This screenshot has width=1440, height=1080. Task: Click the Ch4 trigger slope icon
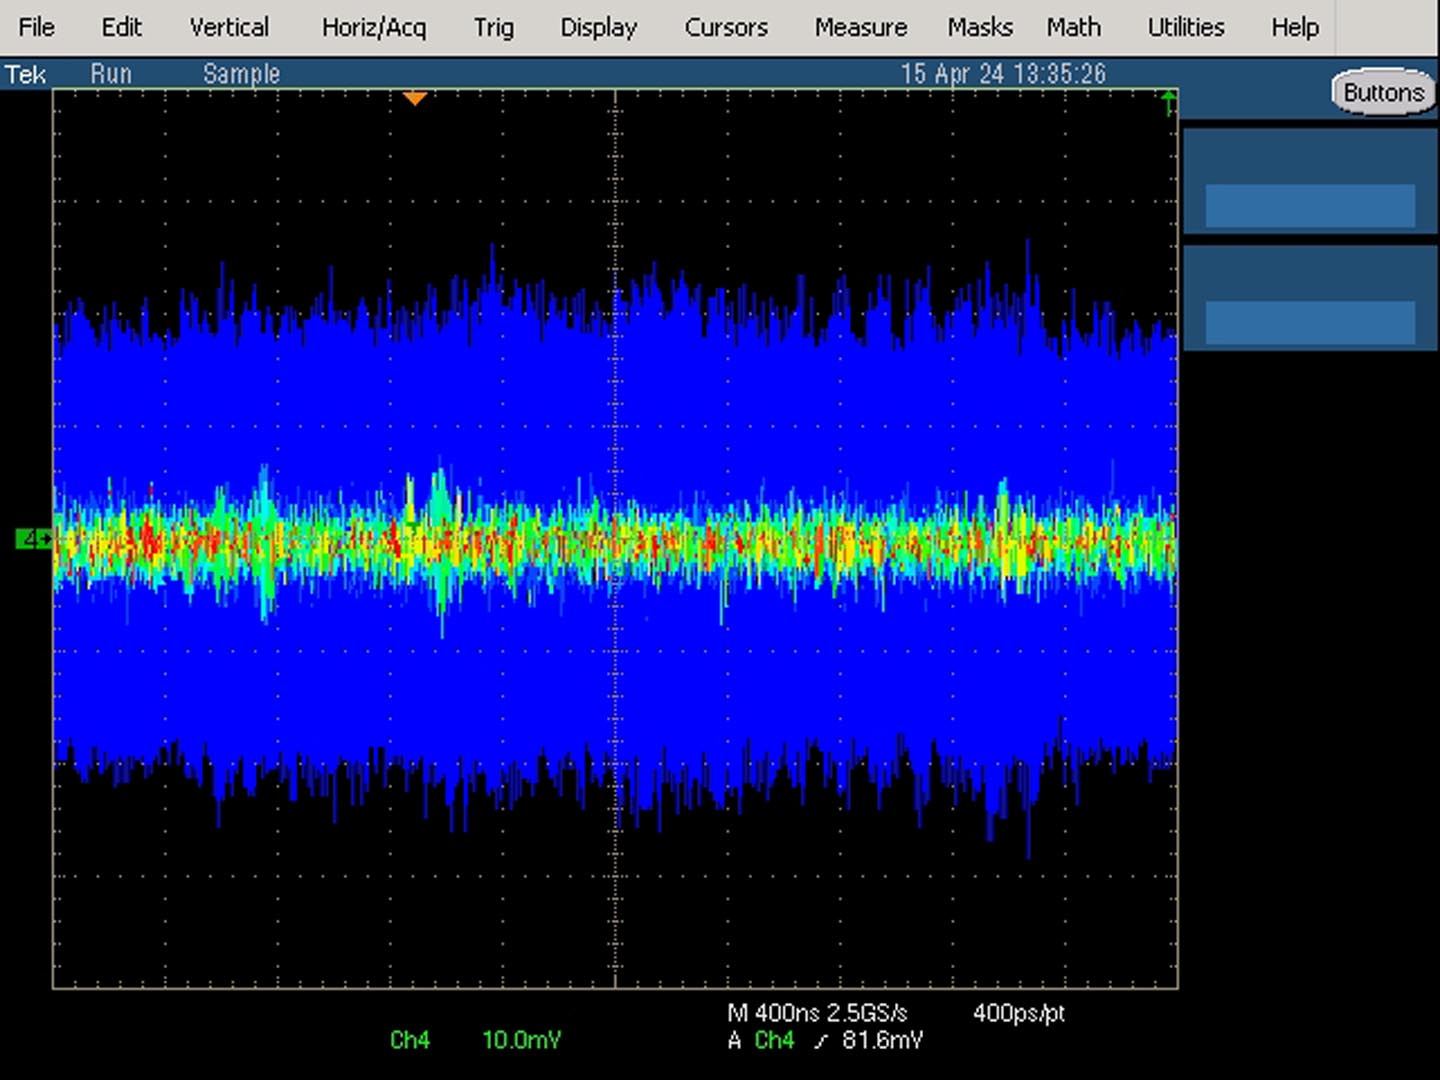(821, 1041)
